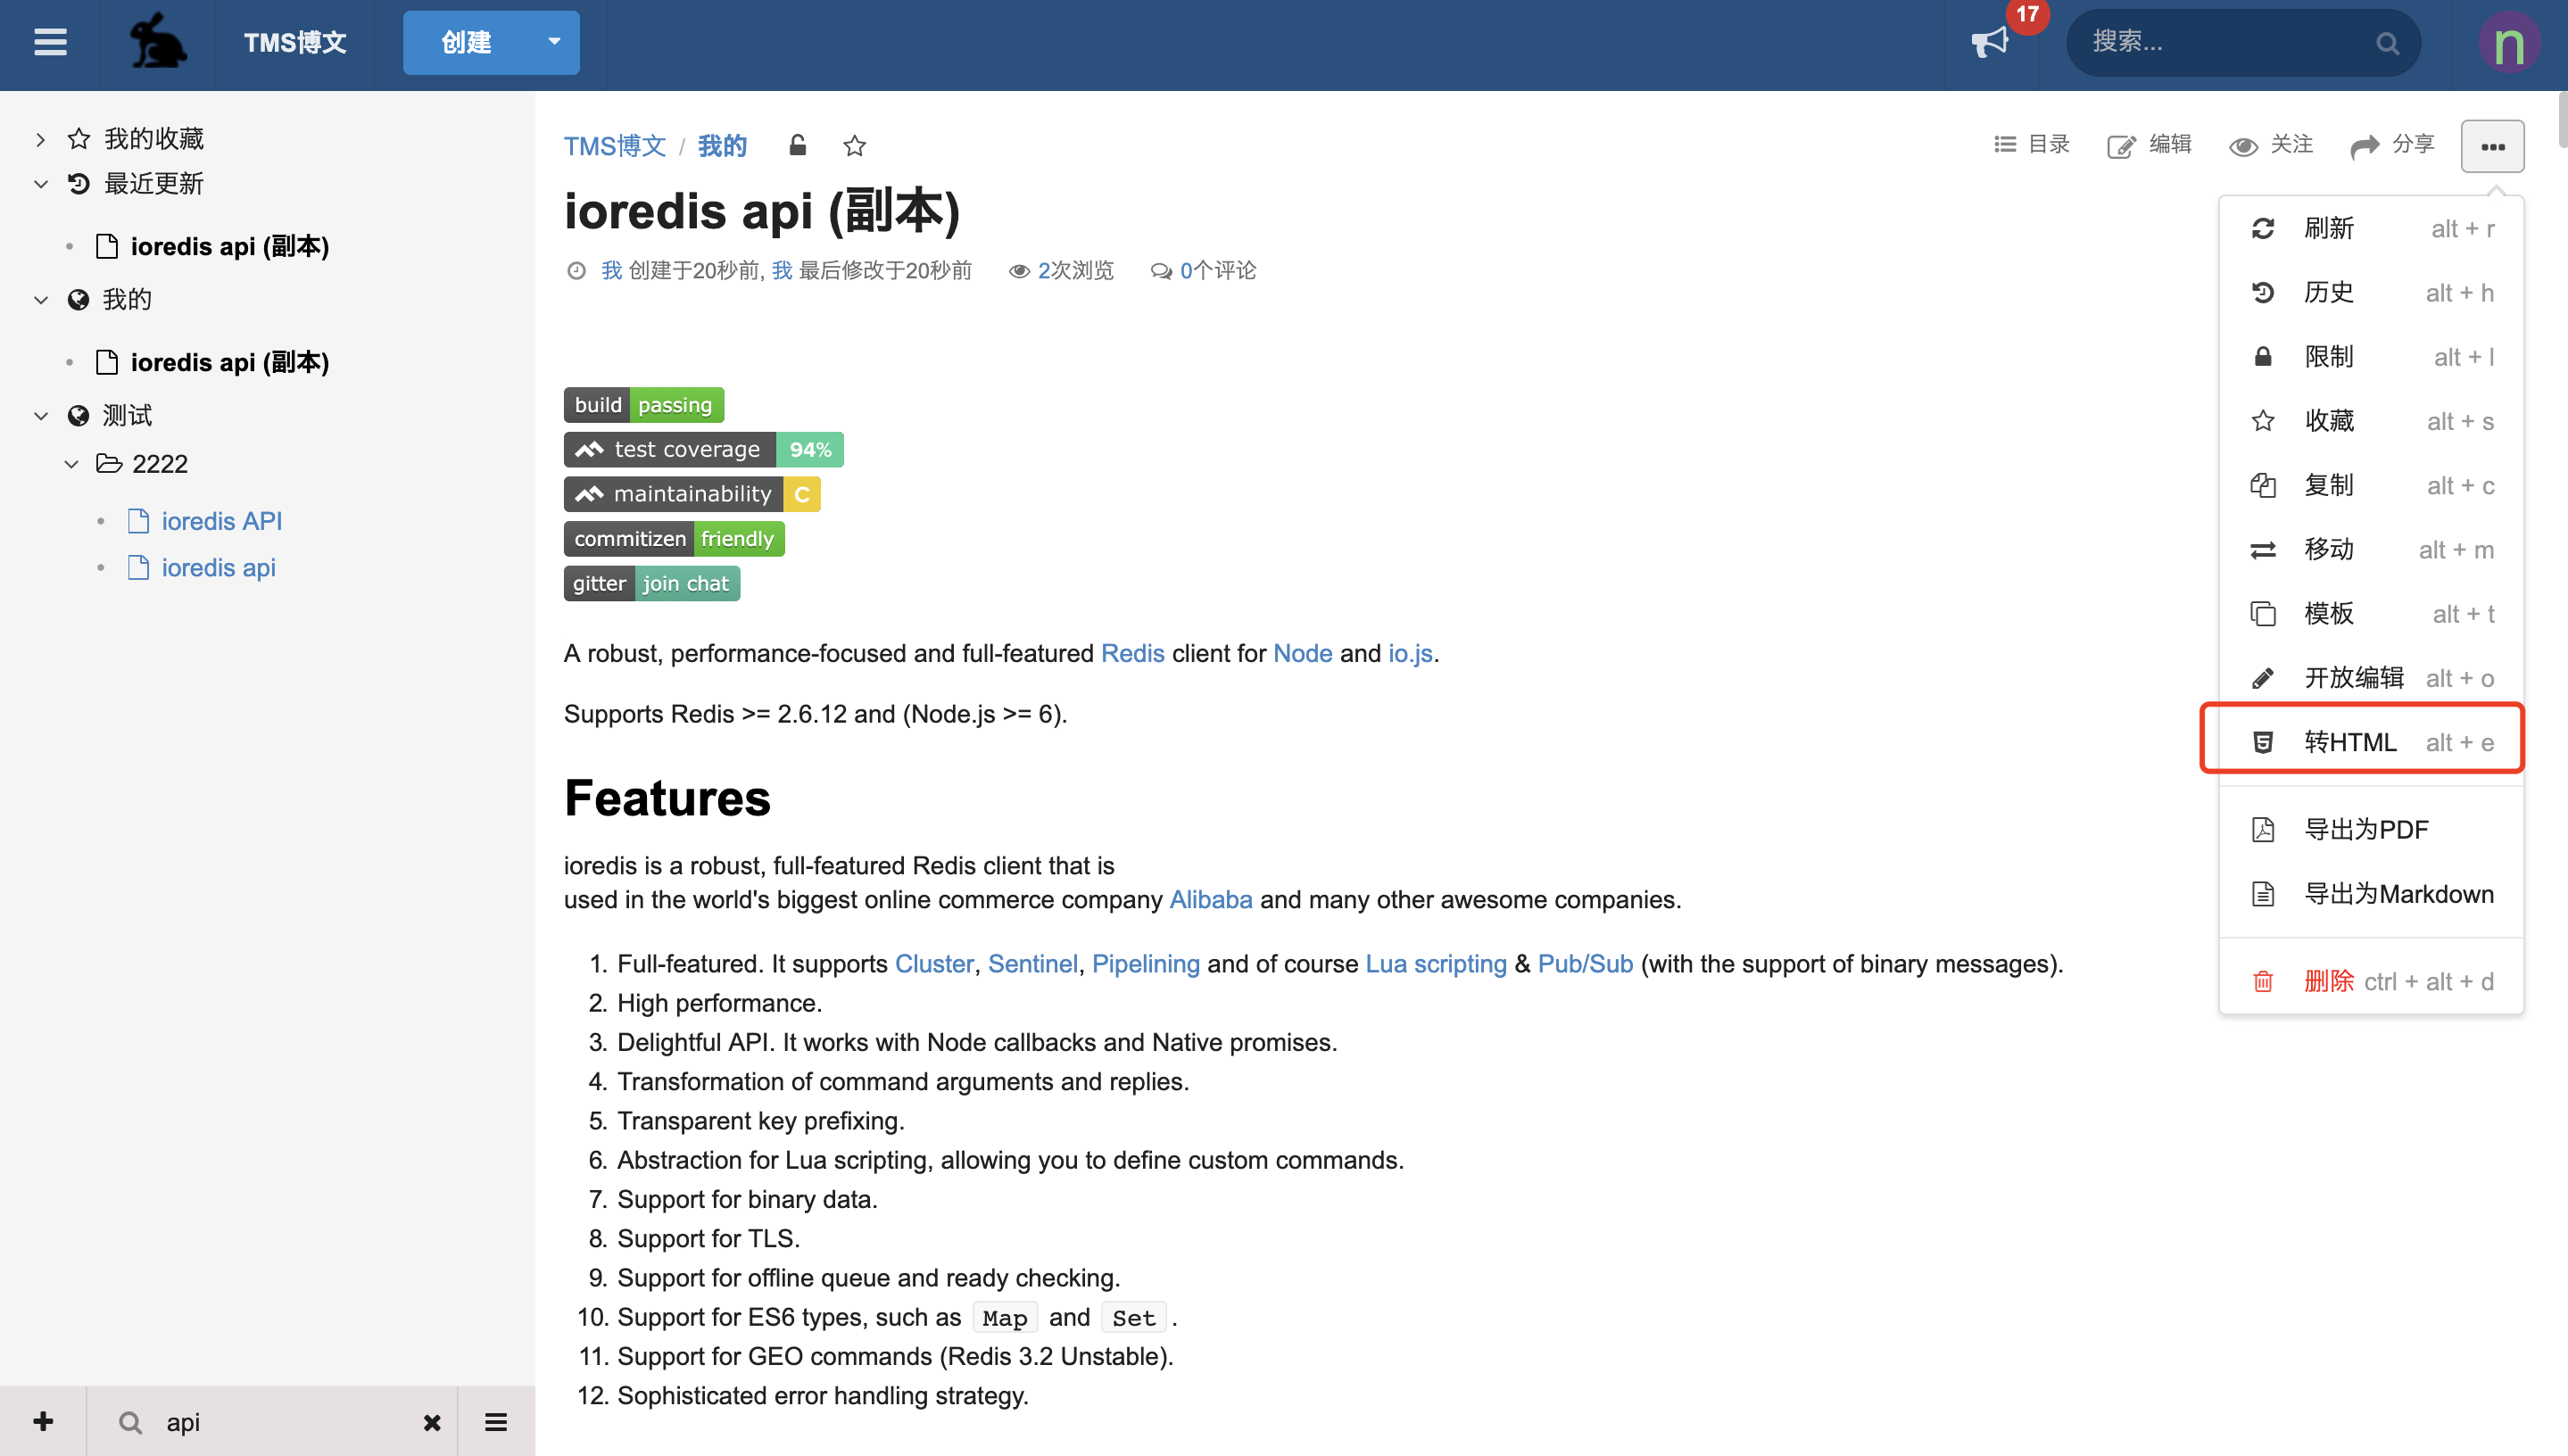2568x1456 pixels.
Task: Open lowercase ioredis api in 2222 folder
Action: tap(218, 567)
